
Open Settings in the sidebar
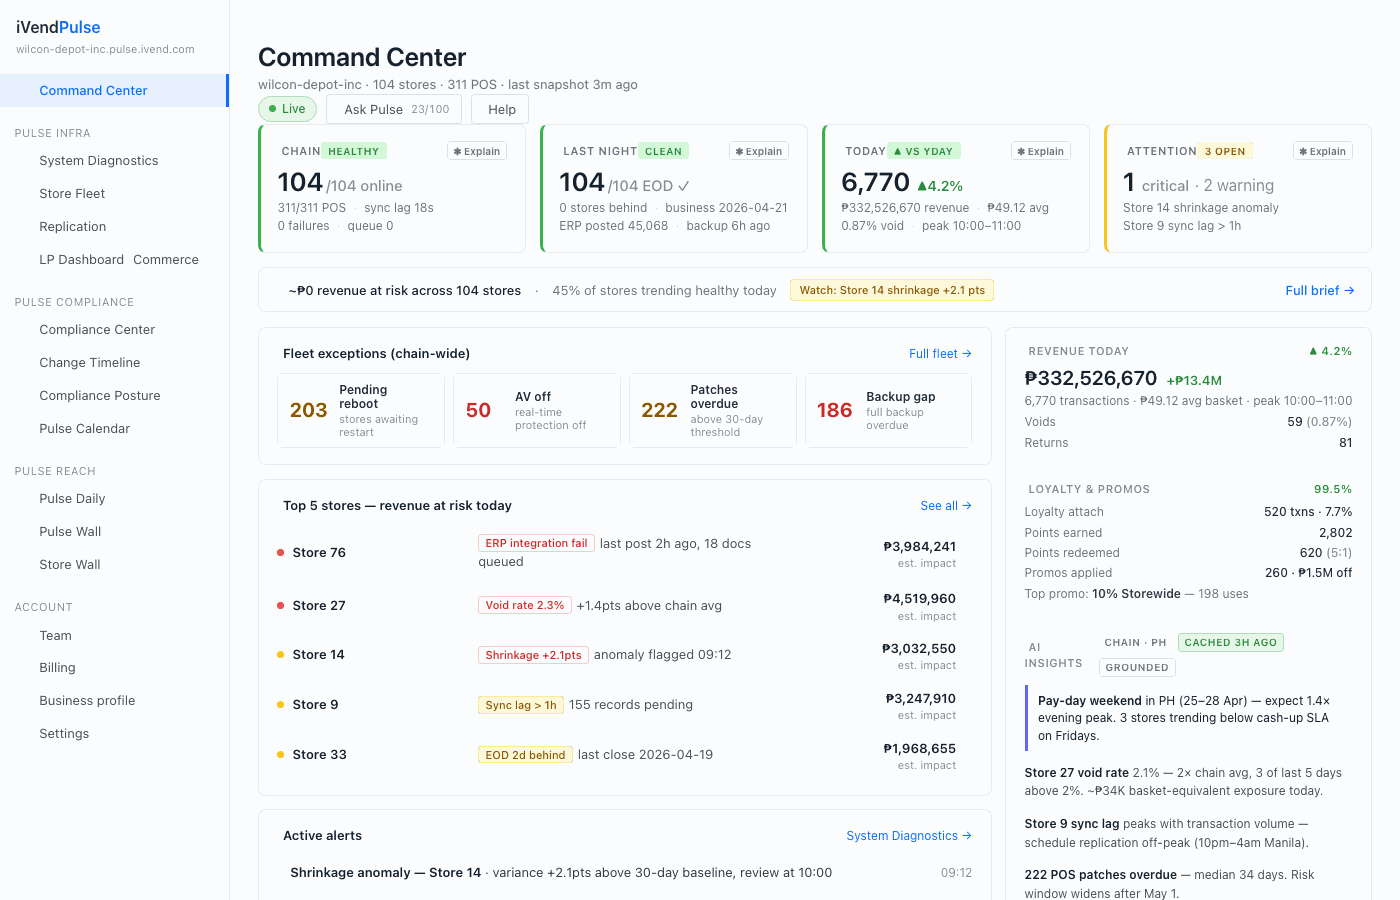click(x=64, y=733)
